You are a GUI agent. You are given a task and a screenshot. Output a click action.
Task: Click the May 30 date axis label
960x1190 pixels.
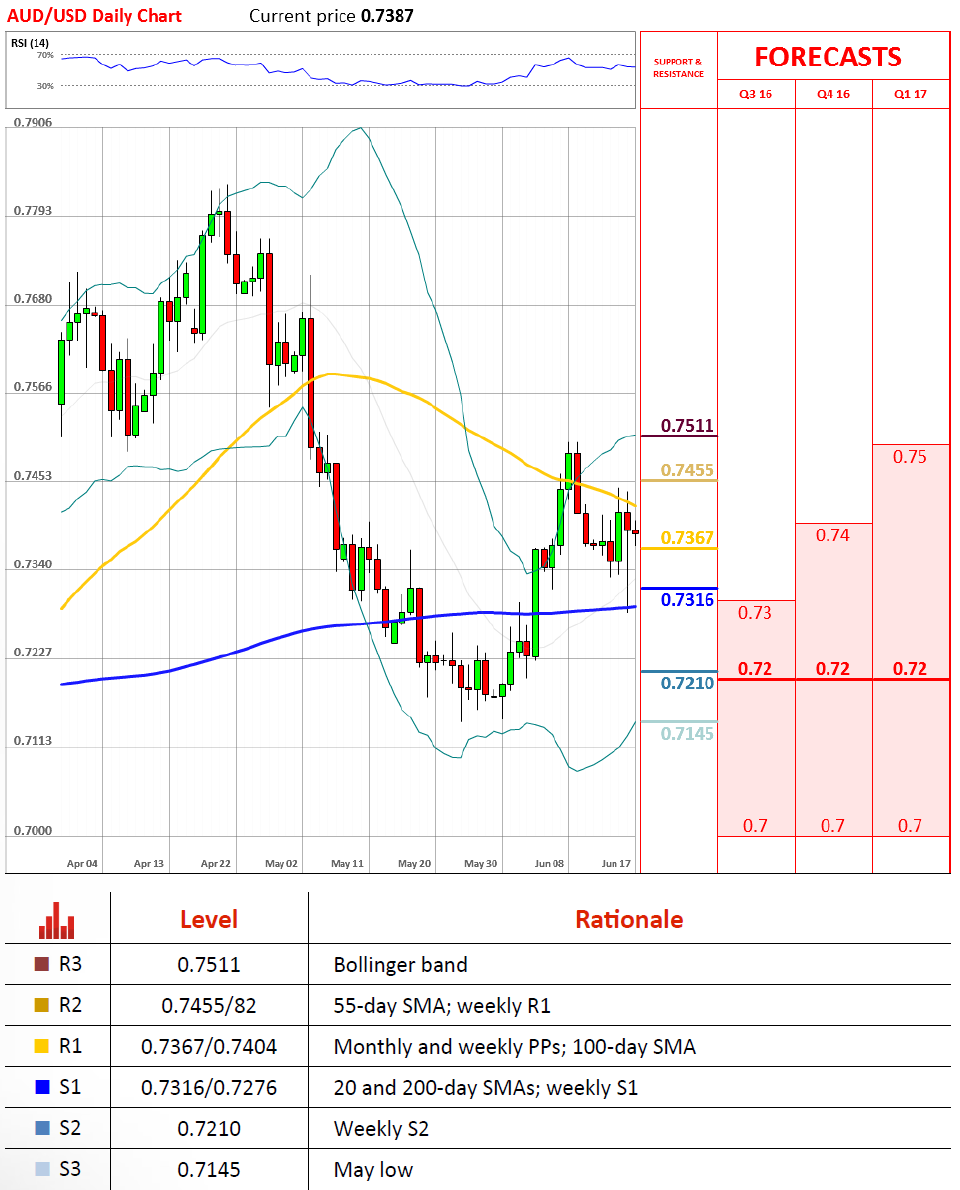[x=481, y=864]
